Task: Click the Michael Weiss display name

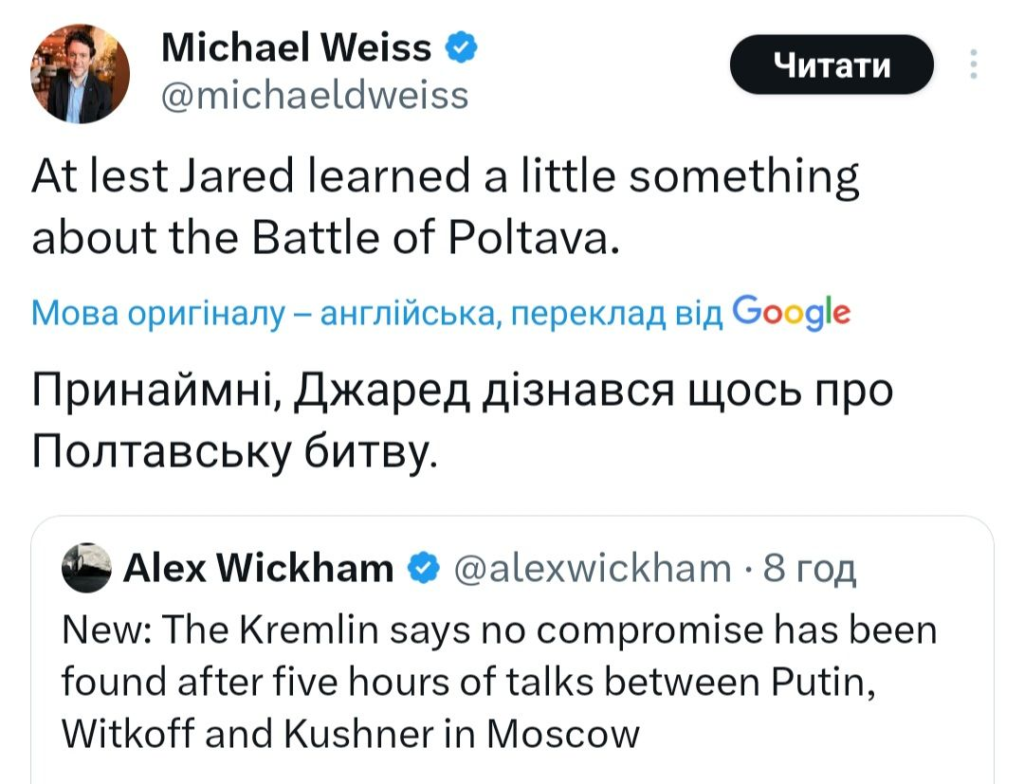Action: point(296,47)
